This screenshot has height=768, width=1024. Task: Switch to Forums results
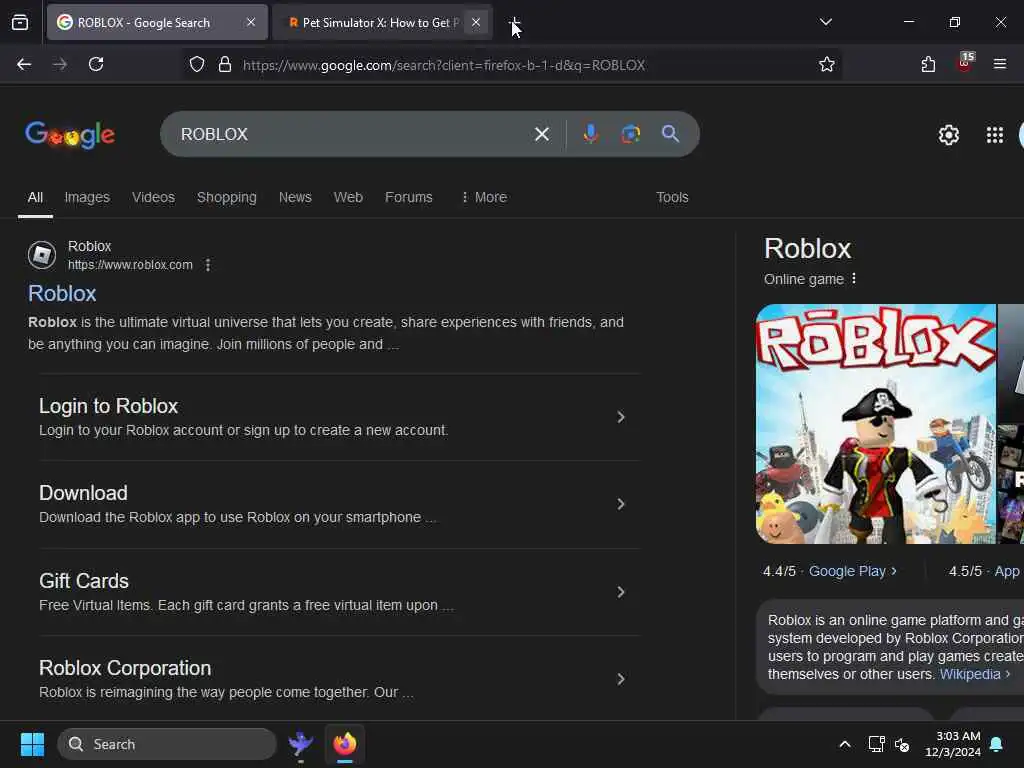click(409, 197)
